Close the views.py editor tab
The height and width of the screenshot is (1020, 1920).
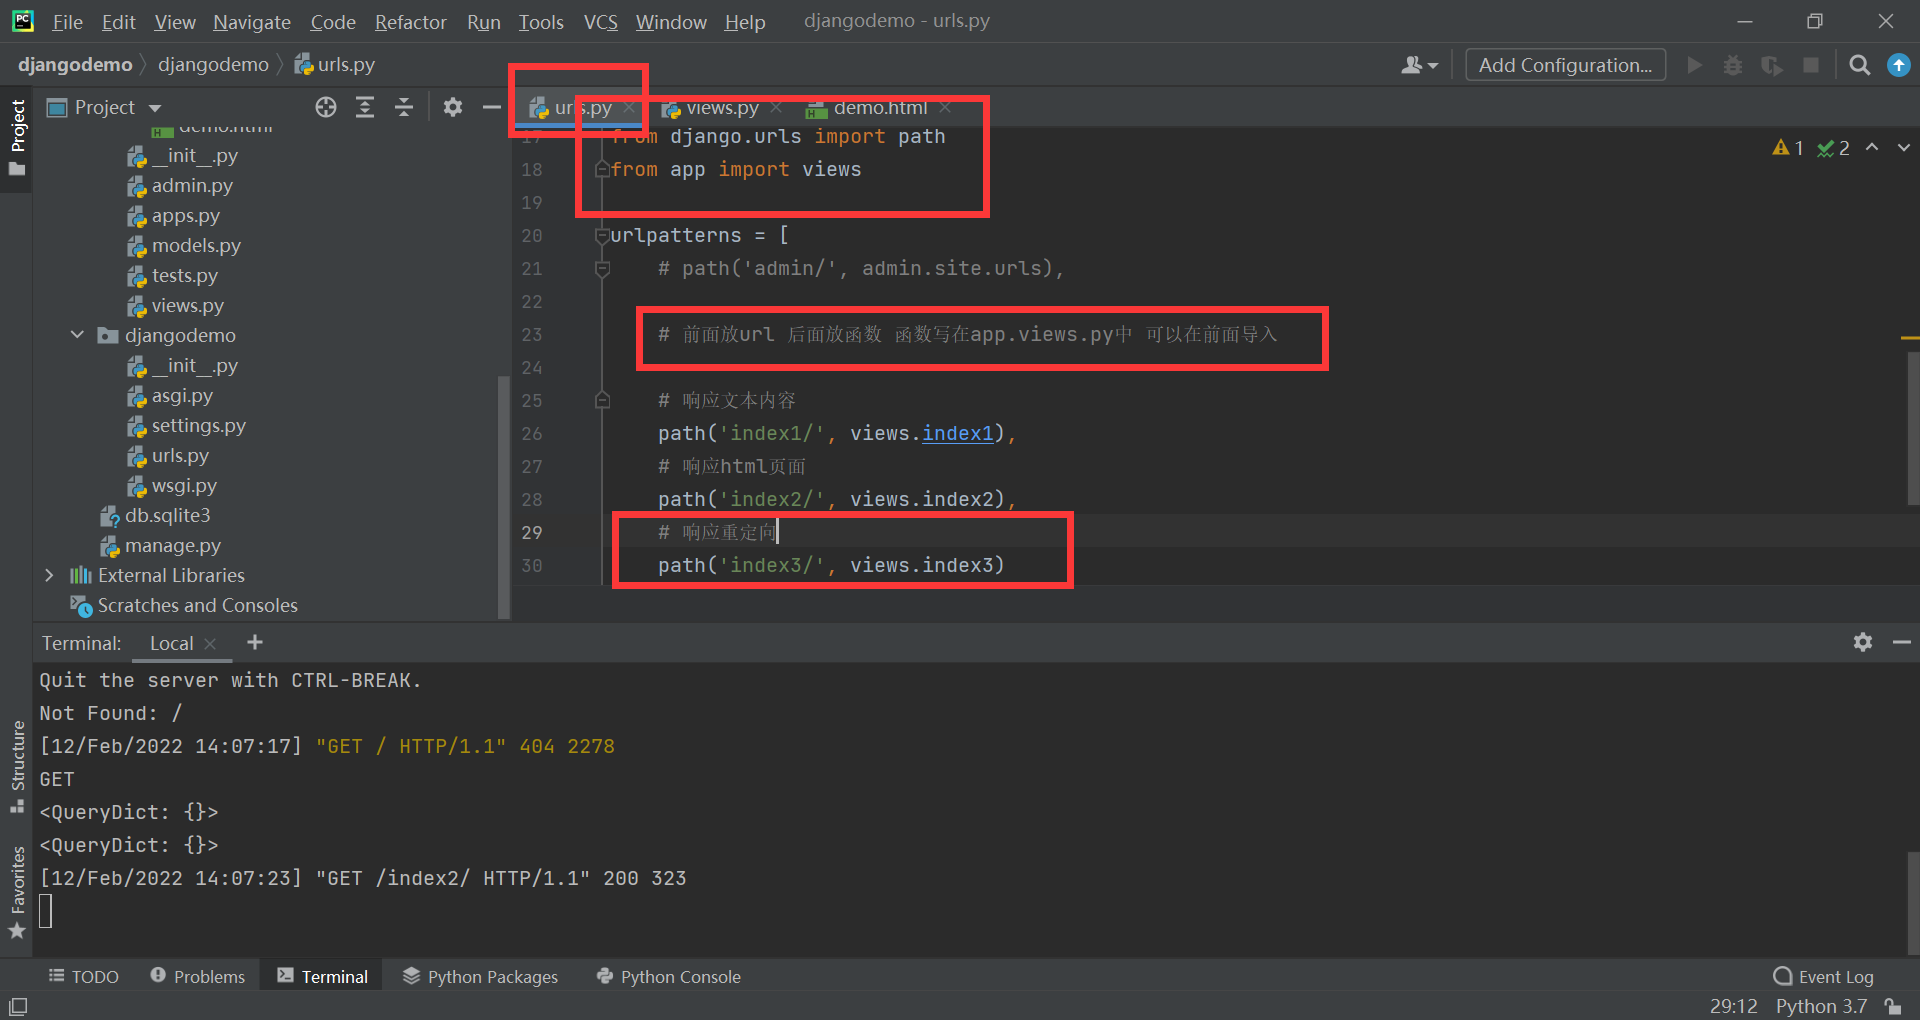(x=776, y=107)
